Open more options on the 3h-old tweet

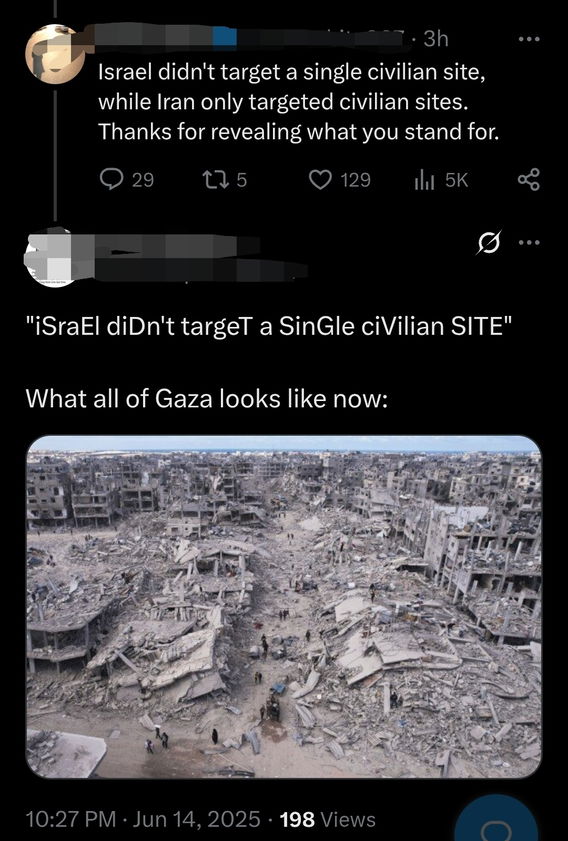click(x=528, y=39)
